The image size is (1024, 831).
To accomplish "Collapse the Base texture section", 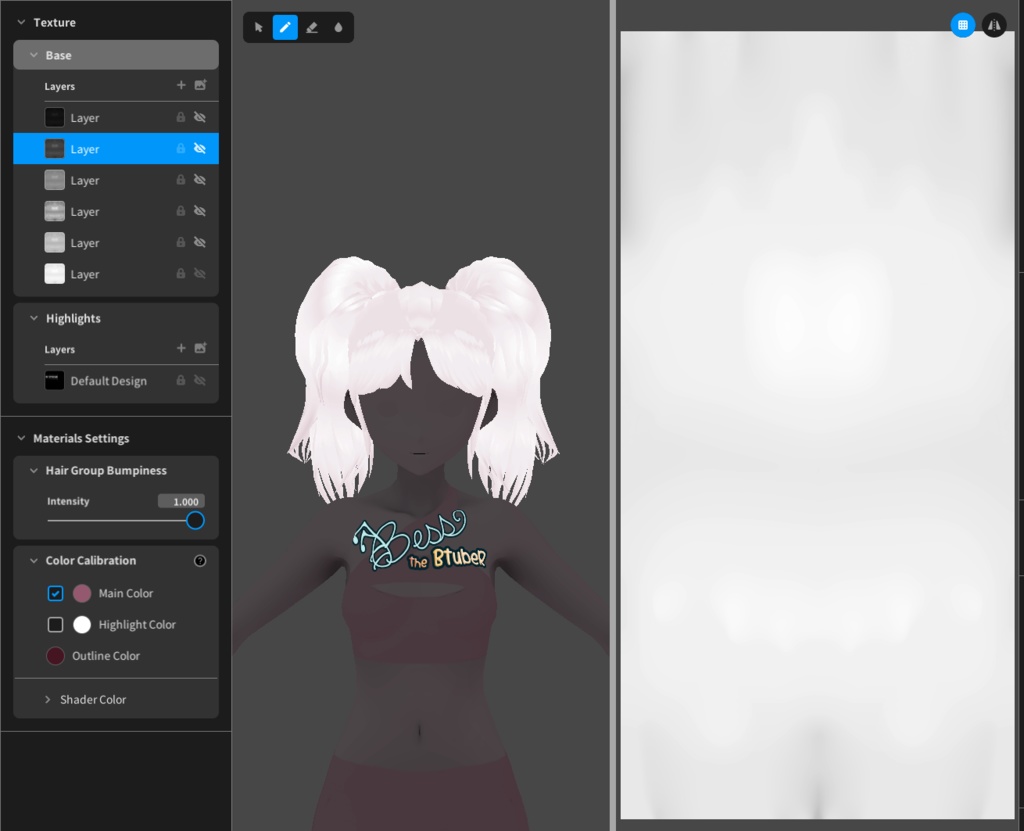I will pyautogui.click(x=36, y=54).
